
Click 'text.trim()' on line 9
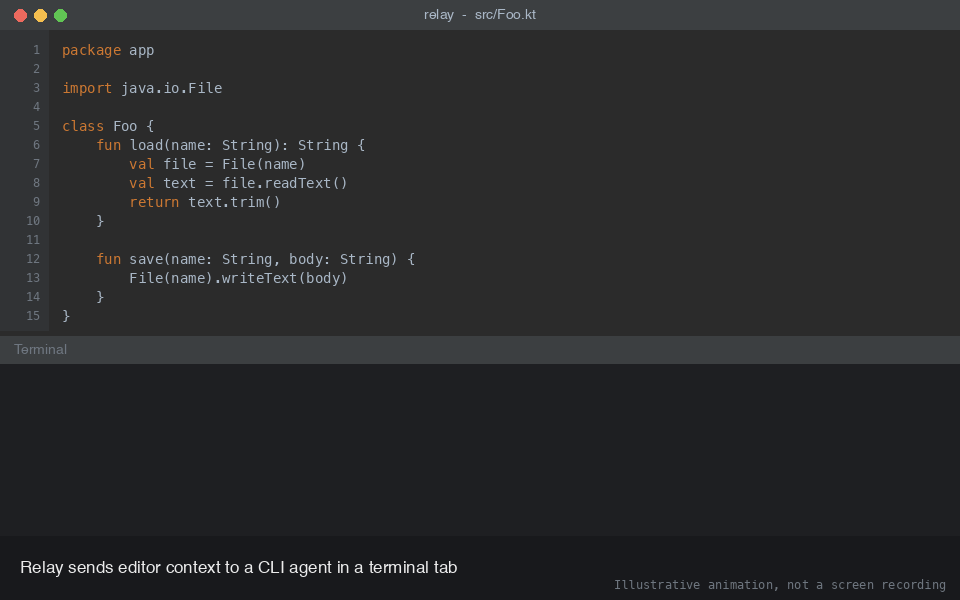tap(234, 202)
